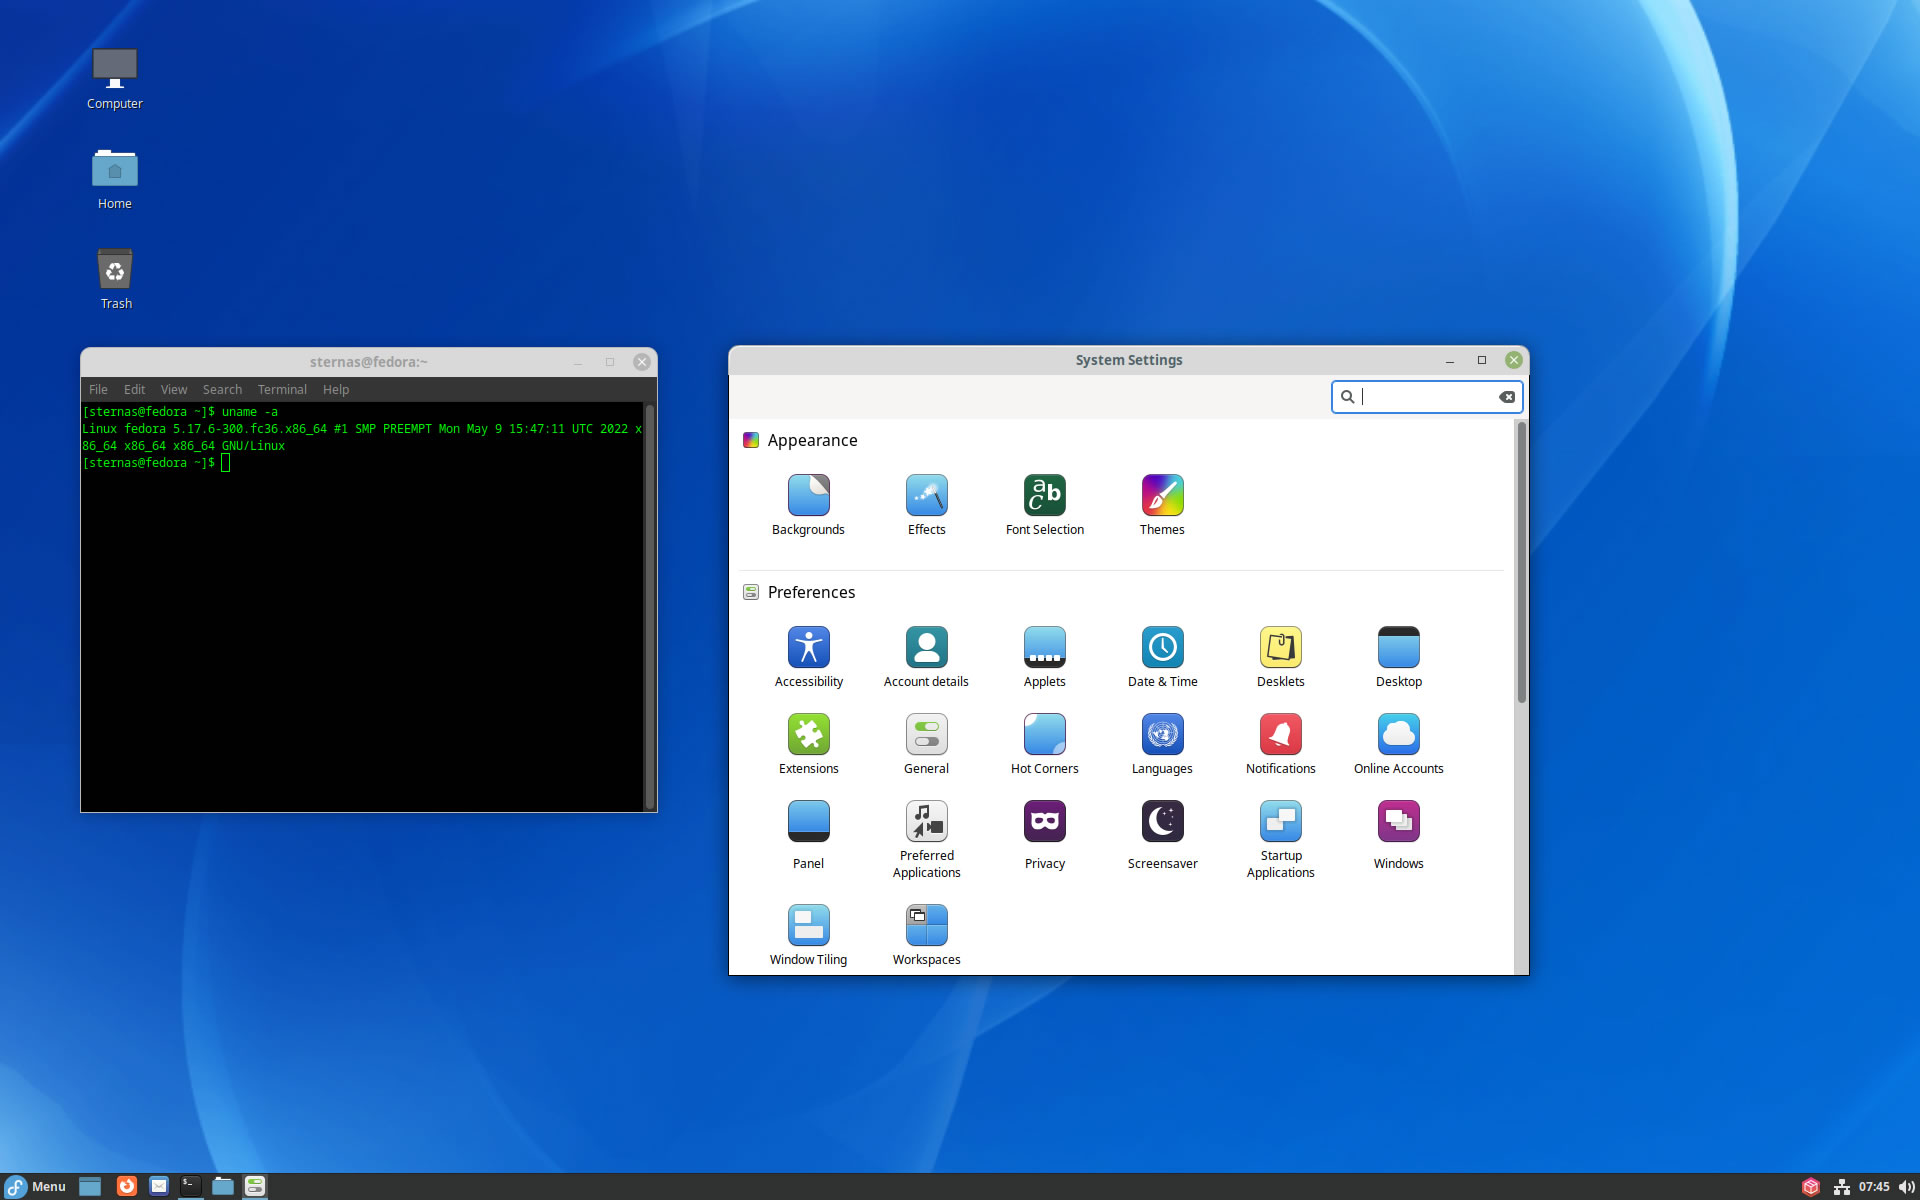Open the Edit menu in terminal

click(x=134, y=390)
